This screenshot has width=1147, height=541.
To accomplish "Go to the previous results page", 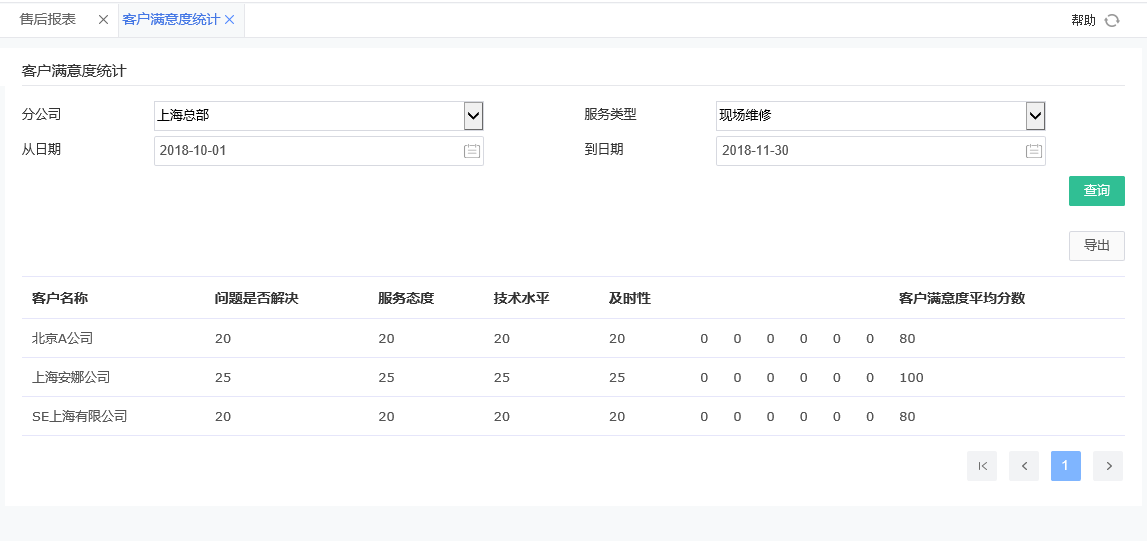I will coord(1024,466).
